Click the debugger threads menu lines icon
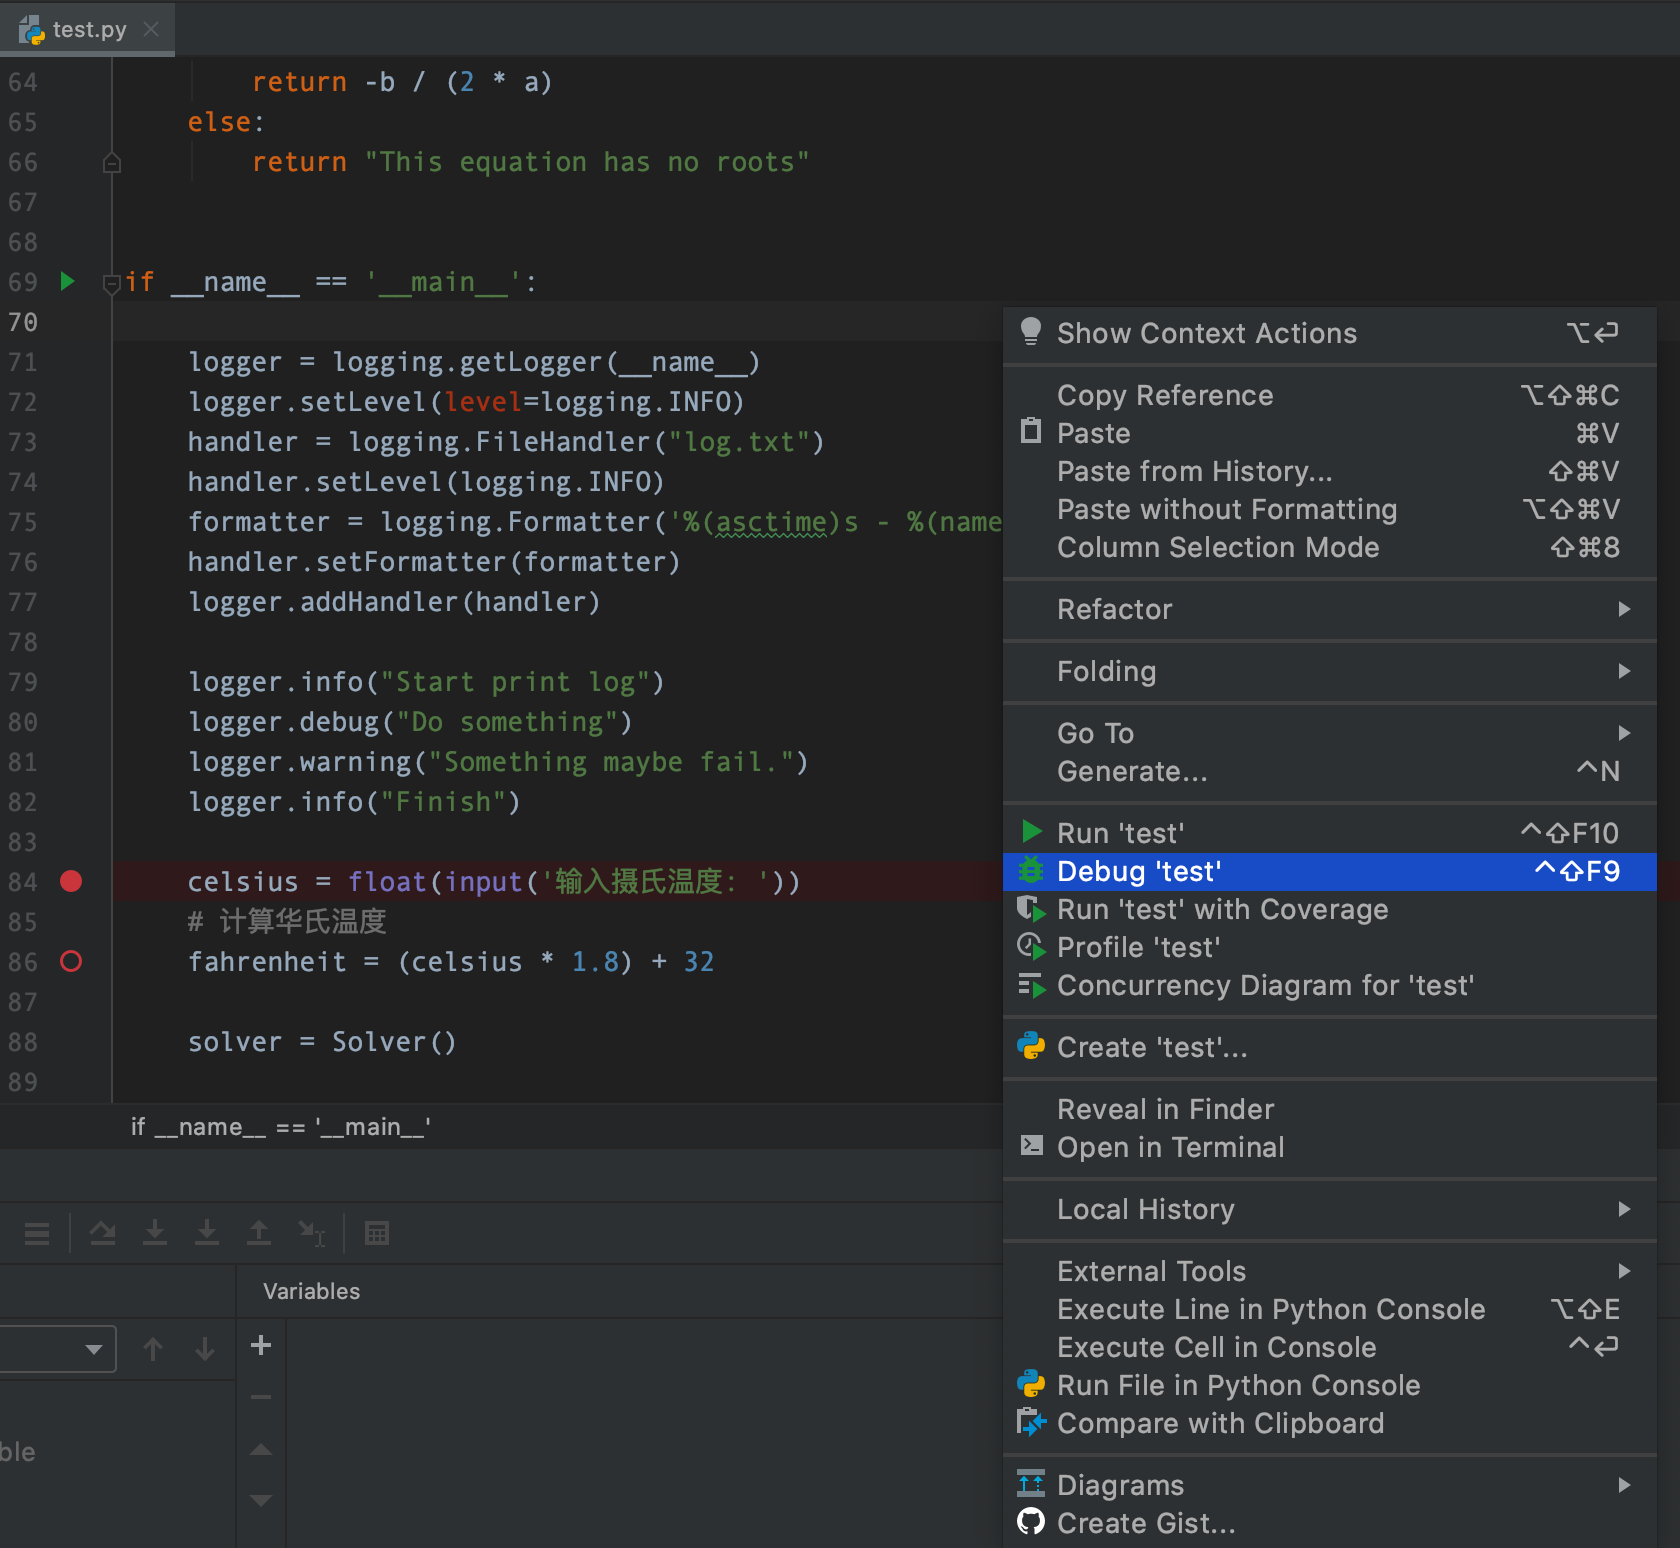Screen dimensions: 1680x1548 tap(37, 1233)
